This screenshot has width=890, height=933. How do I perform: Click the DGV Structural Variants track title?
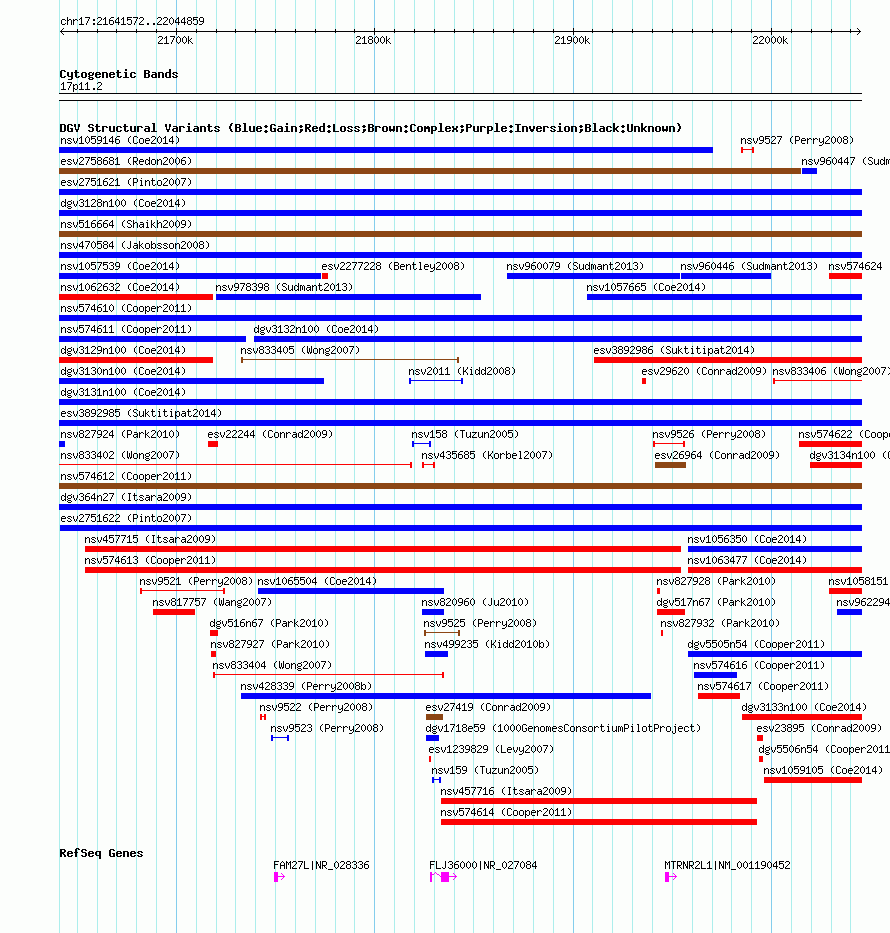pos(371,128)
